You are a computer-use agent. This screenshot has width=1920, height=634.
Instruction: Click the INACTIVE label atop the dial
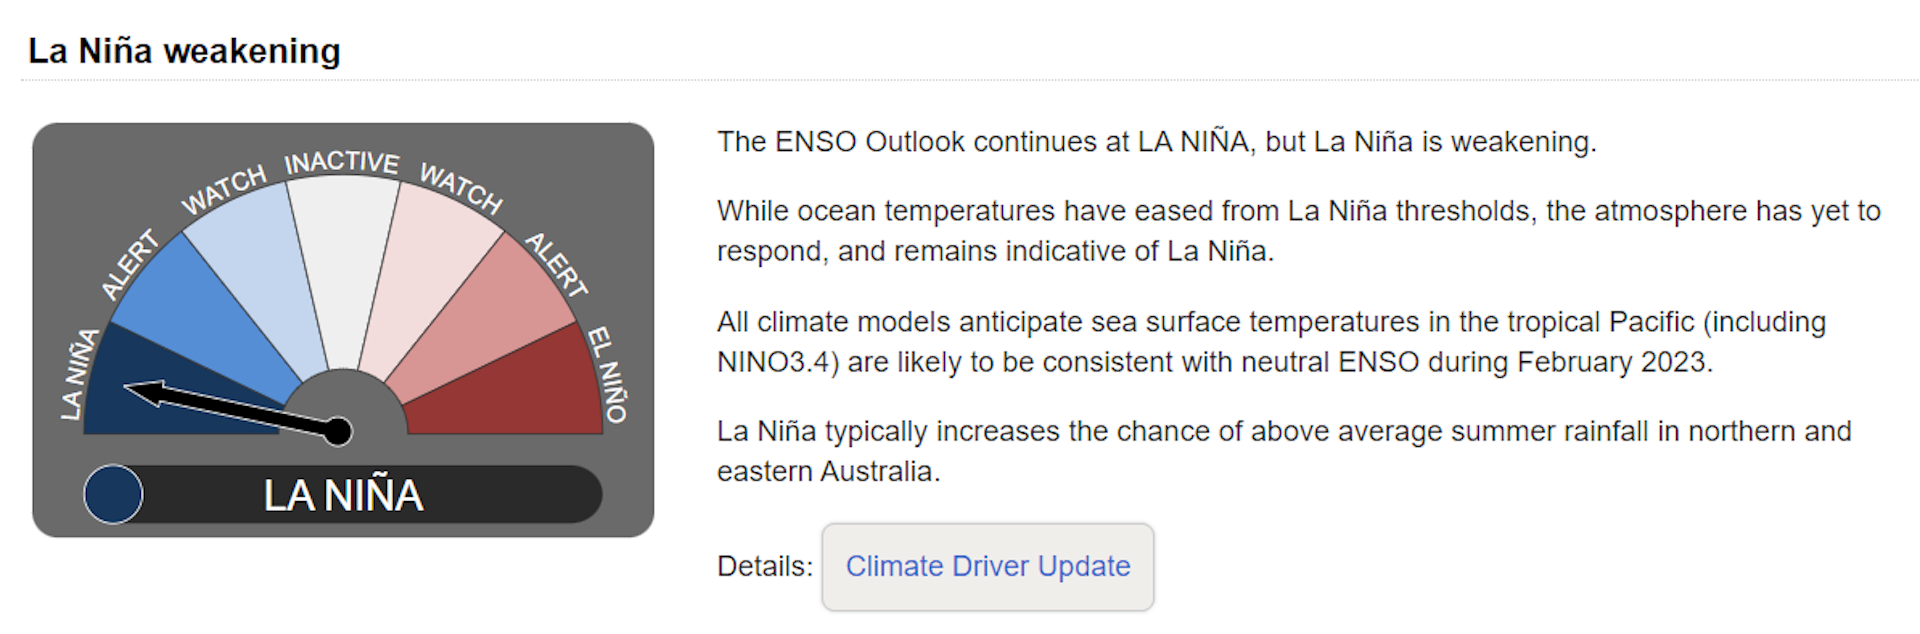point(342,162)
